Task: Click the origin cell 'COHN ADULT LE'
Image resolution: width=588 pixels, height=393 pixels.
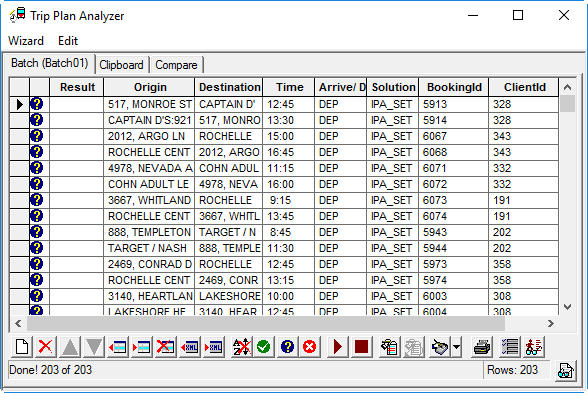Action: pos(149,184)
